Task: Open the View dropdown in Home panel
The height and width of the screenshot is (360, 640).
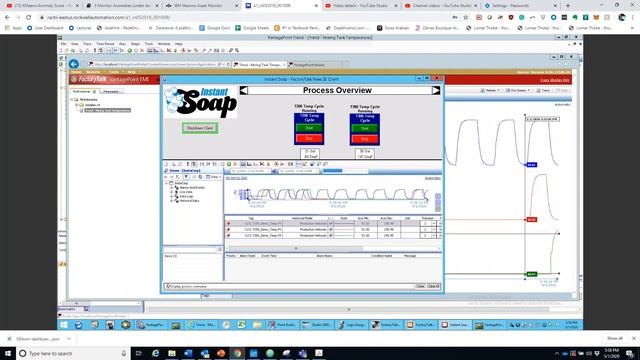Action: [214, 177]
